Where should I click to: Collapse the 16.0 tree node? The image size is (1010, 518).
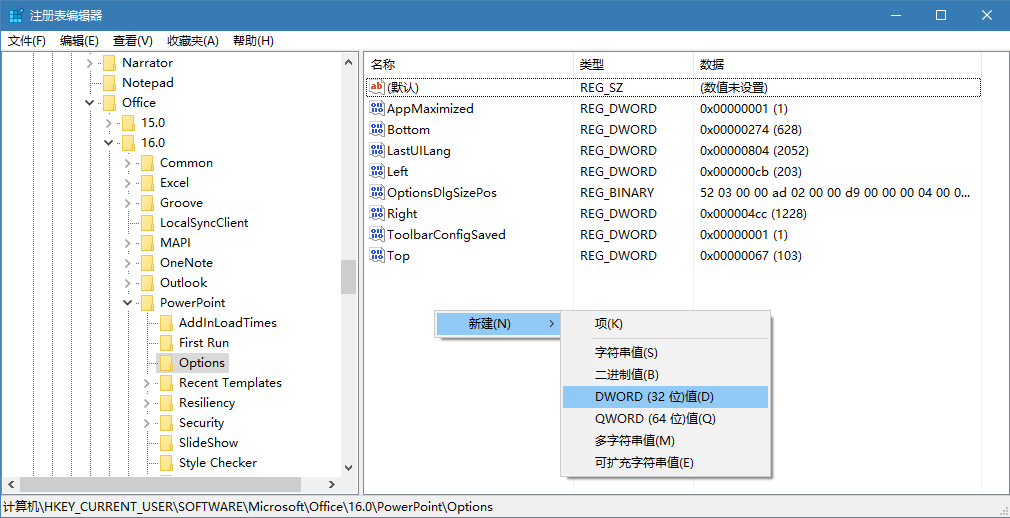(108, 142)
